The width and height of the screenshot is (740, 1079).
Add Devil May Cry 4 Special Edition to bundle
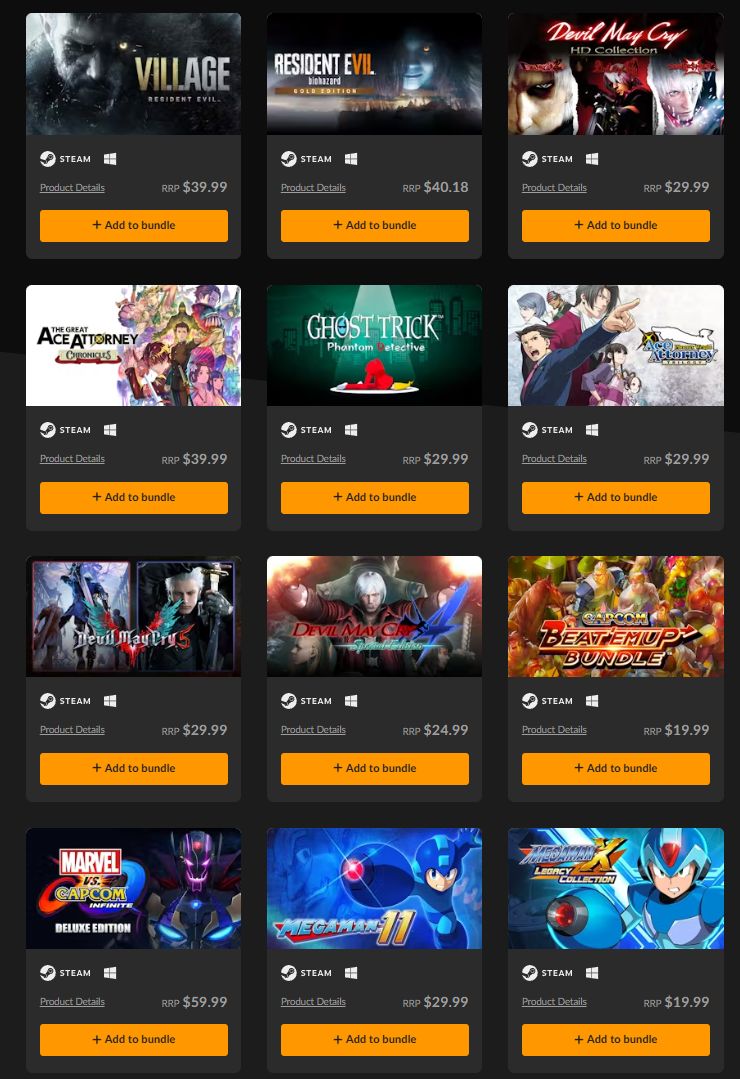tap(374, 769)
